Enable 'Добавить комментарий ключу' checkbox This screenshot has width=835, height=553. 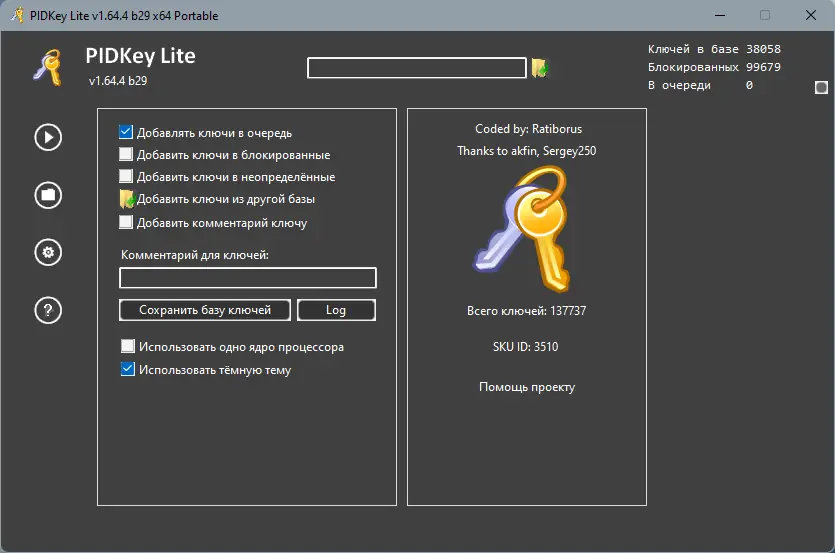(x=126, y=222)
